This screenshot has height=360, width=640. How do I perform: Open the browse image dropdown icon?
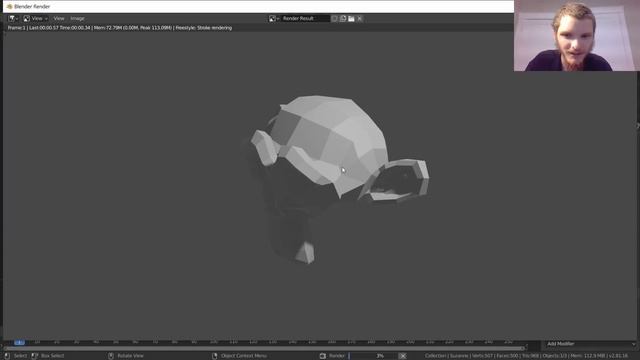click(273, 18)
